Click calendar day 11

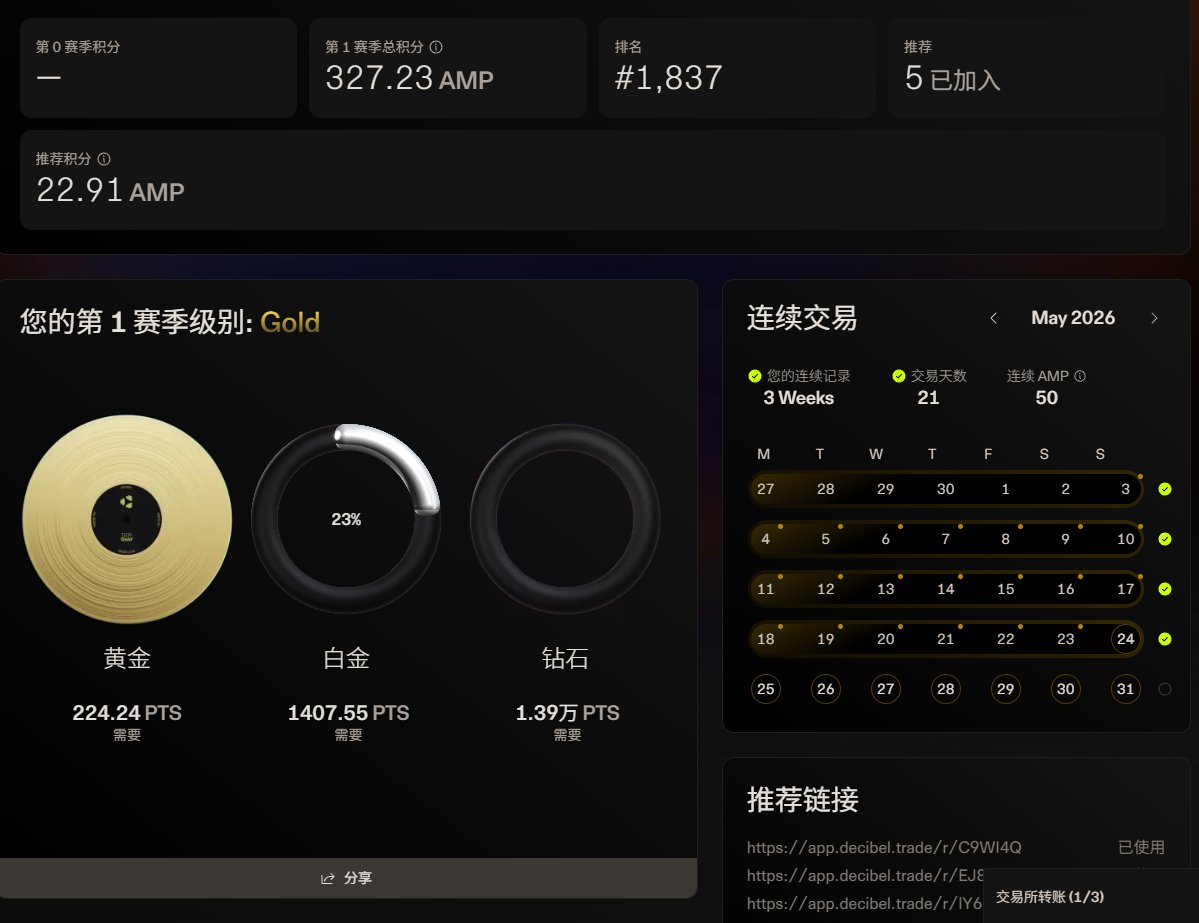pos(765,589)
